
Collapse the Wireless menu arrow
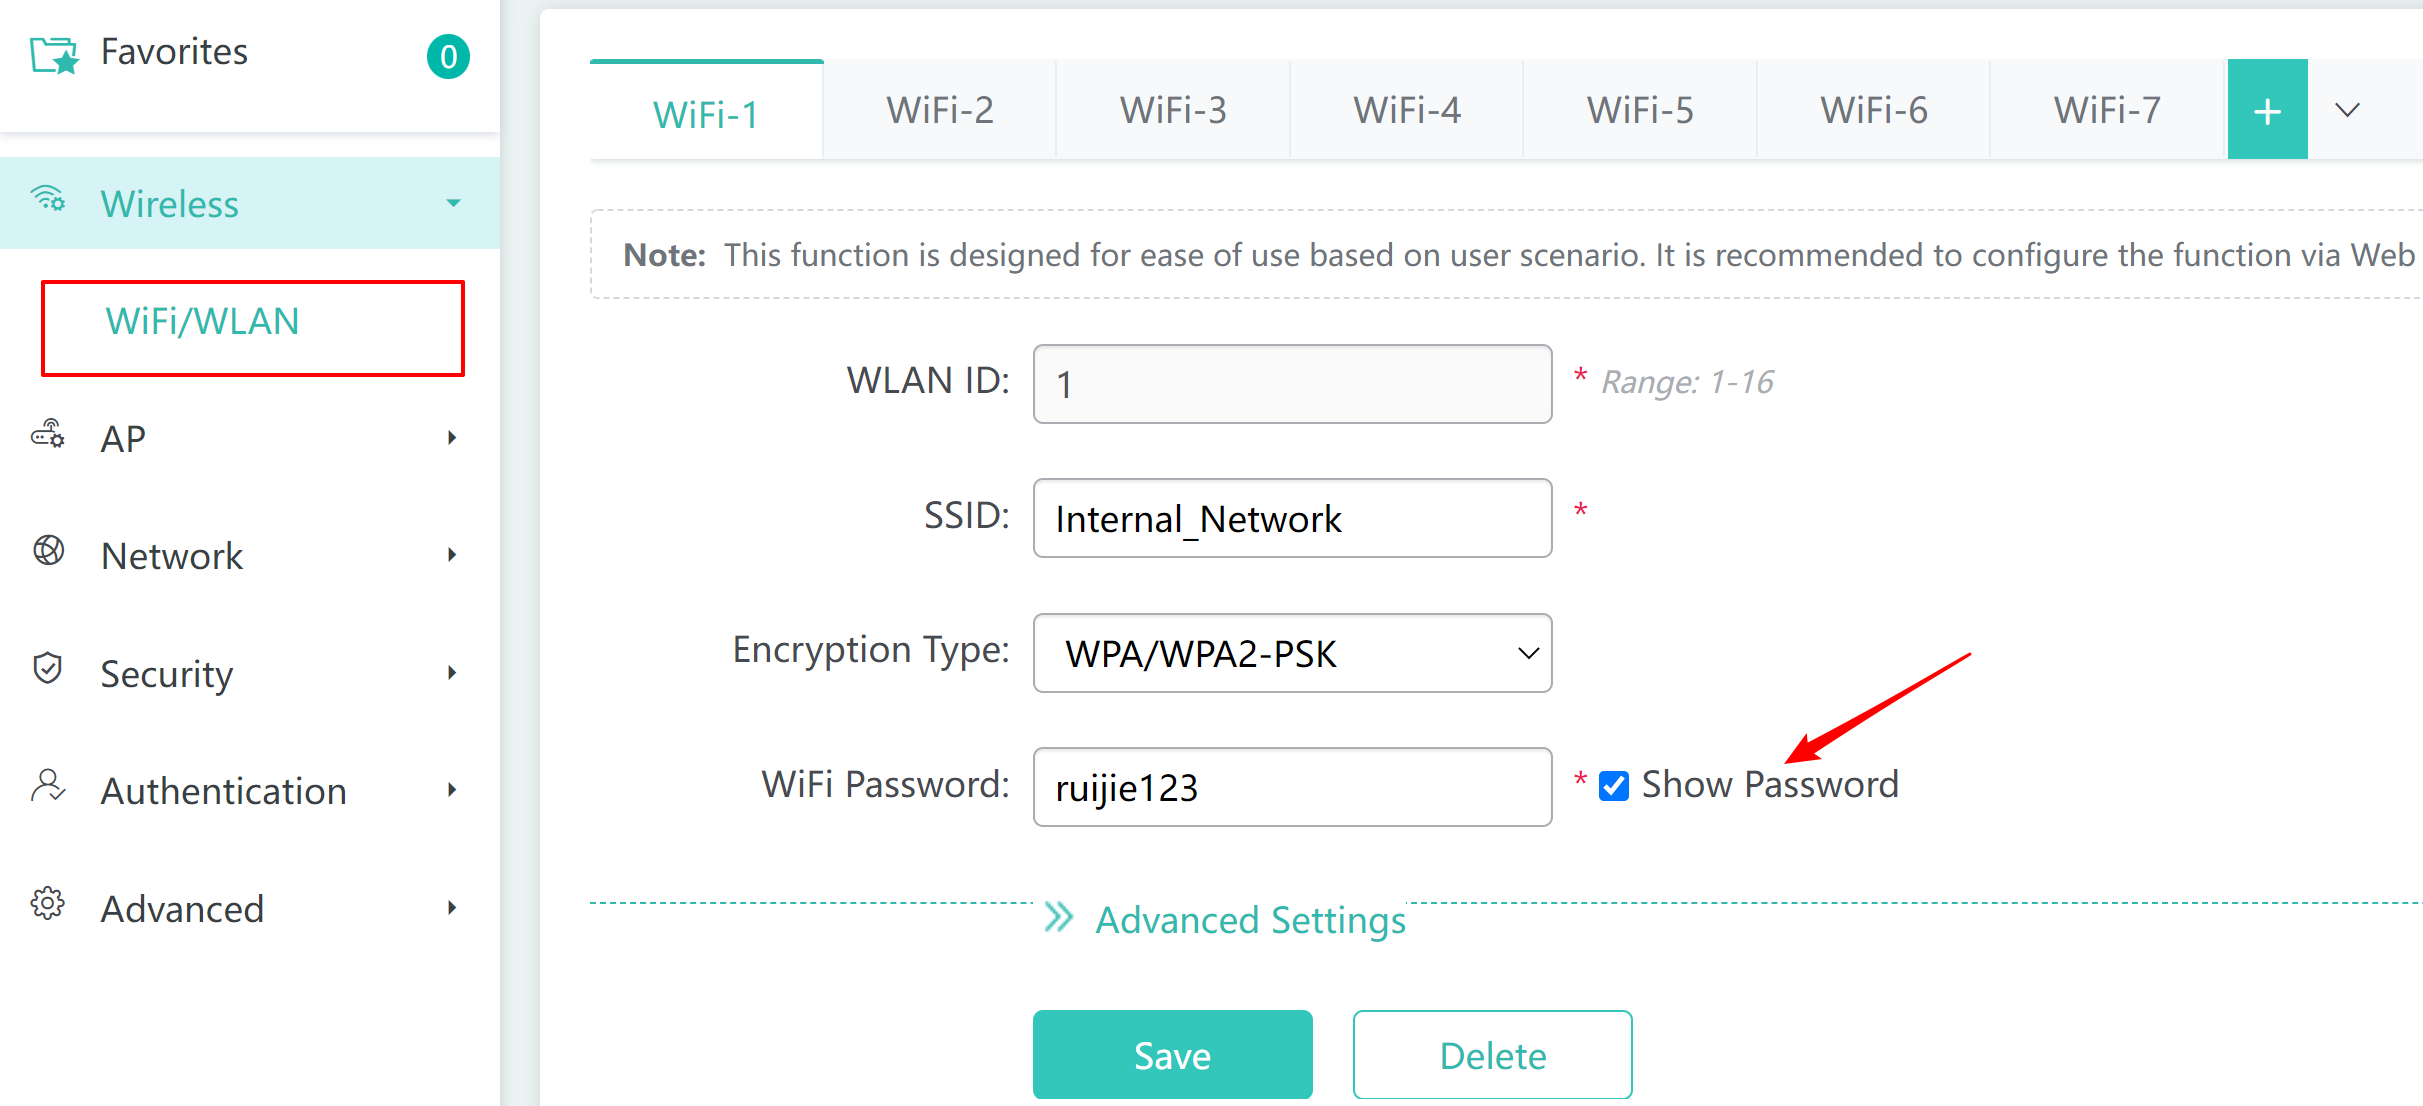tap(453, 203)
